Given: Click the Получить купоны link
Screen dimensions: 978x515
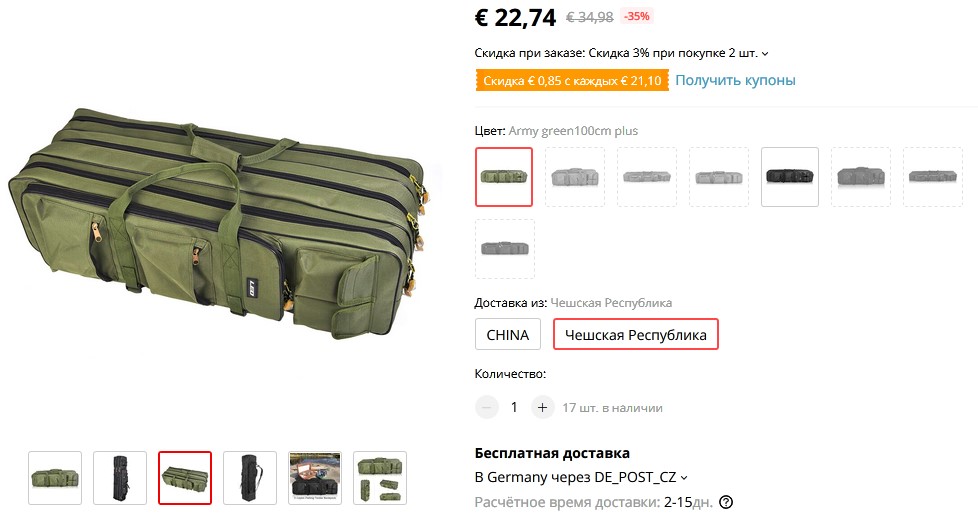Looking at the screenshot, I should click(735, 80).
